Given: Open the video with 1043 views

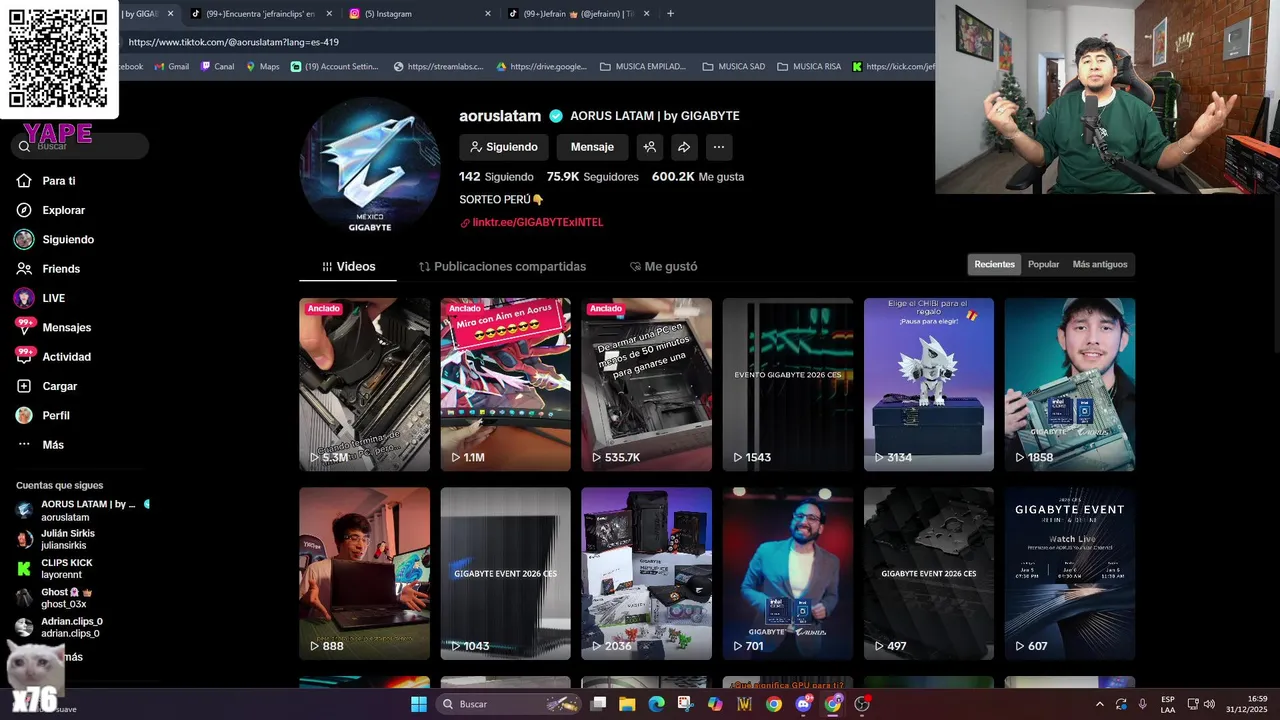Looking at the screenshot, I should 505,573.
